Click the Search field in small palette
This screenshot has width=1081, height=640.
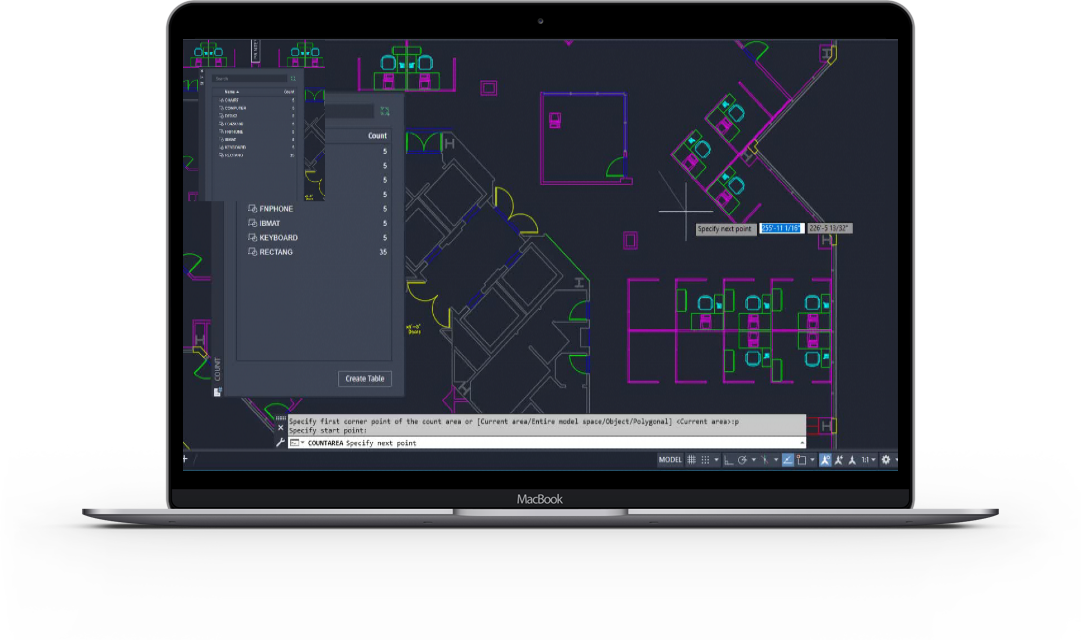[250, 79]
